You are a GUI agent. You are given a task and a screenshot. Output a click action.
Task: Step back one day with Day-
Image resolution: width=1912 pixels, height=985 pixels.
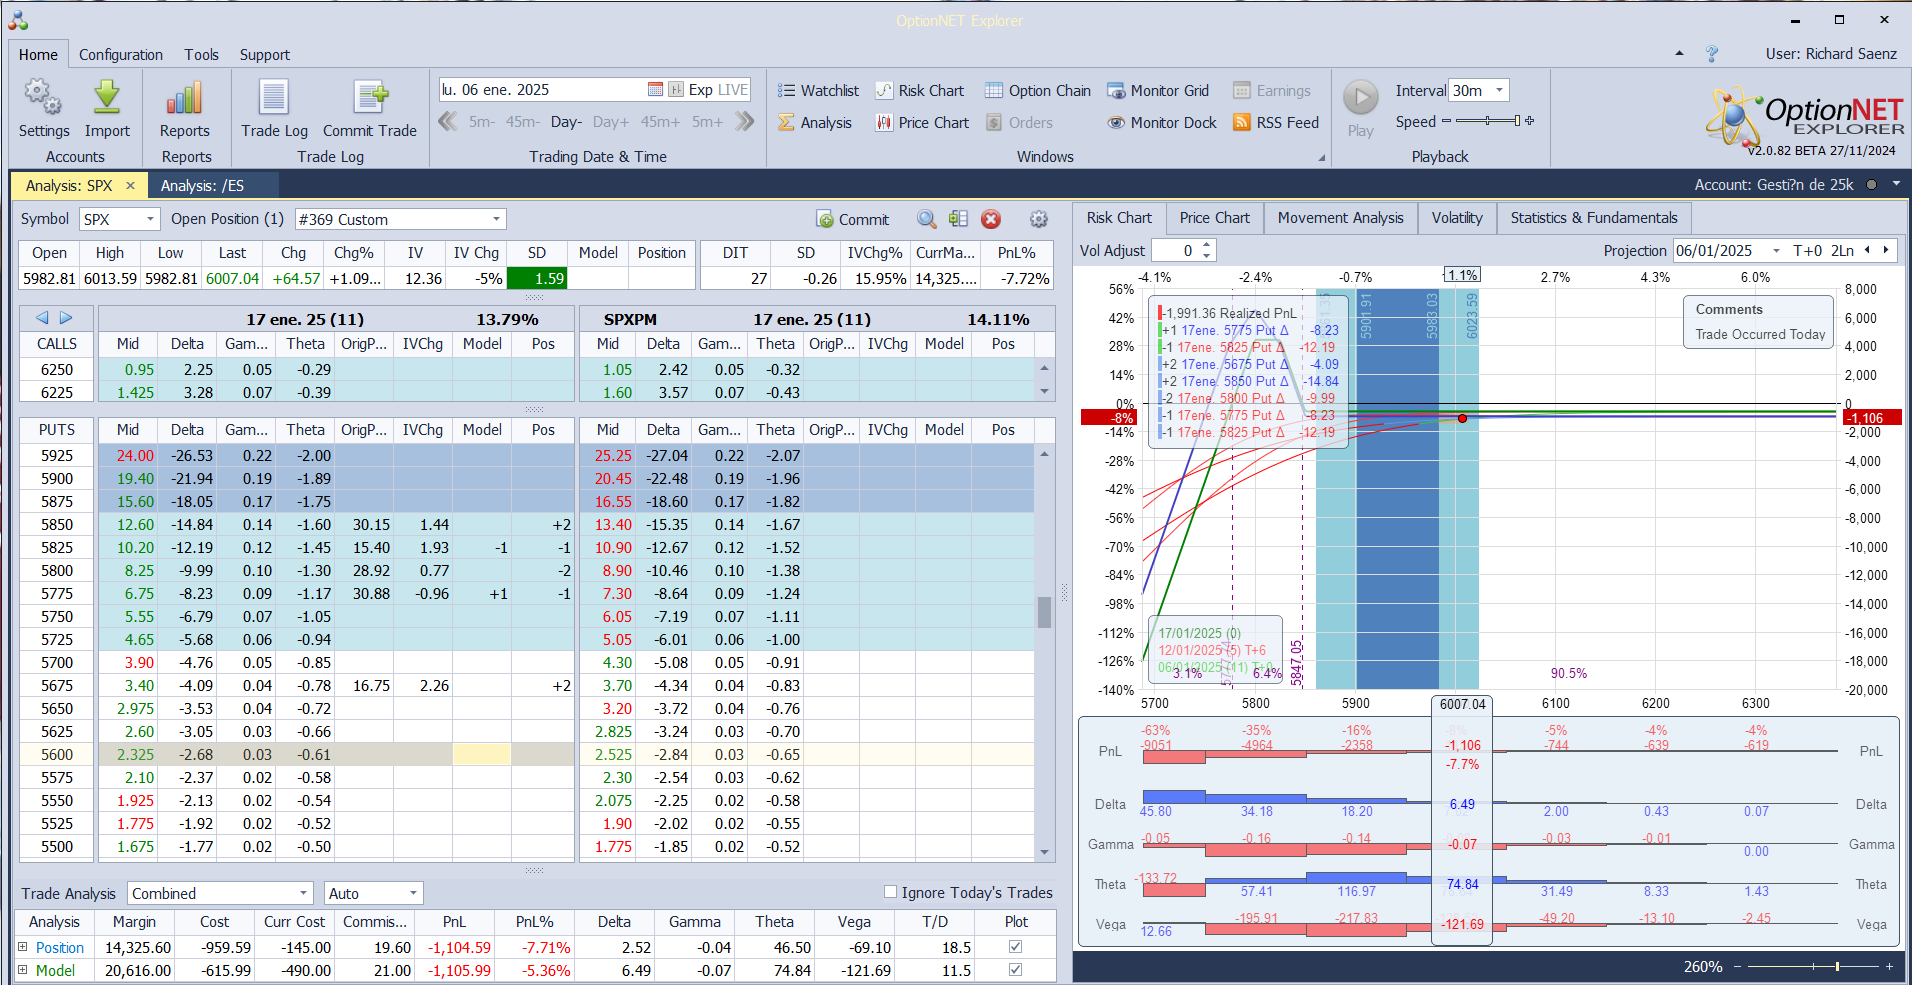click(566, 122)
